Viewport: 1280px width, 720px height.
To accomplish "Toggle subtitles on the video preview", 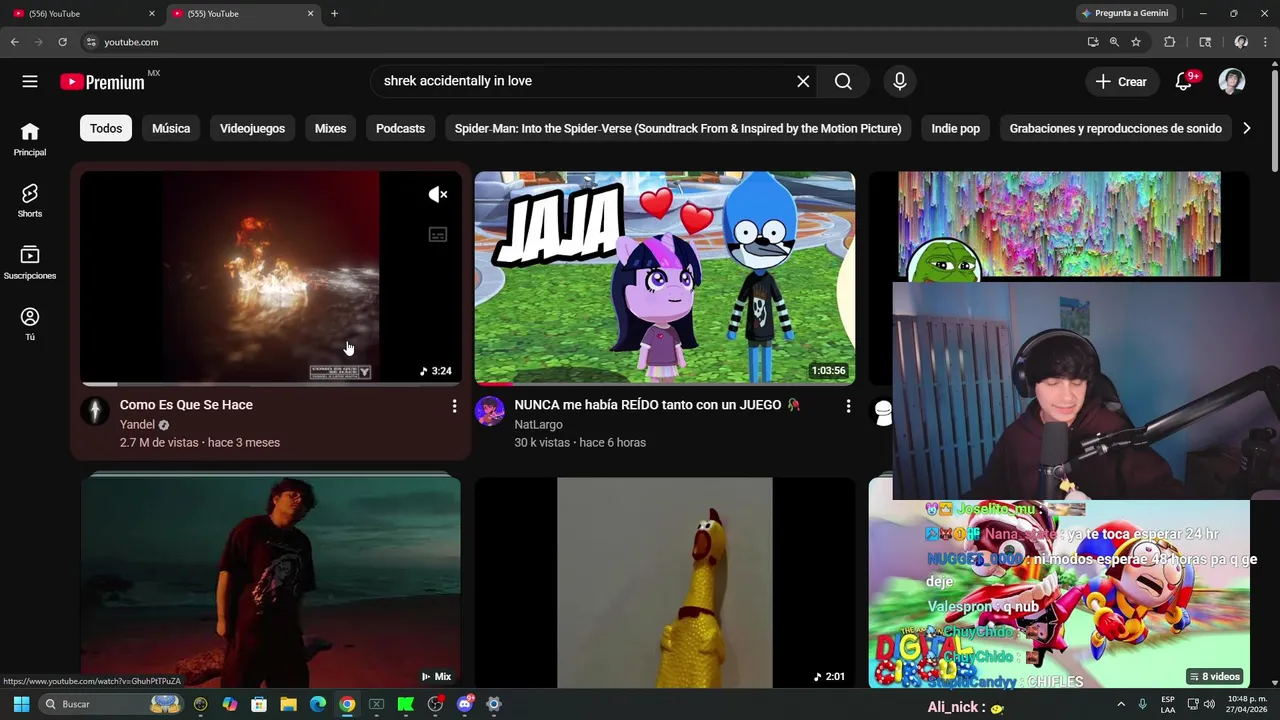I will (x=438, y=235).
